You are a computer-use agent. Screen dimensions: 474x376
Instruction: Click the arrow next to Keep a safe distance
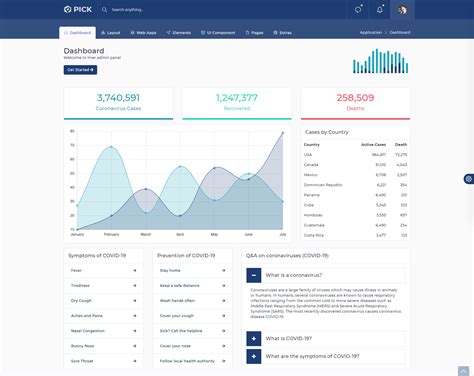pos(224,286)
